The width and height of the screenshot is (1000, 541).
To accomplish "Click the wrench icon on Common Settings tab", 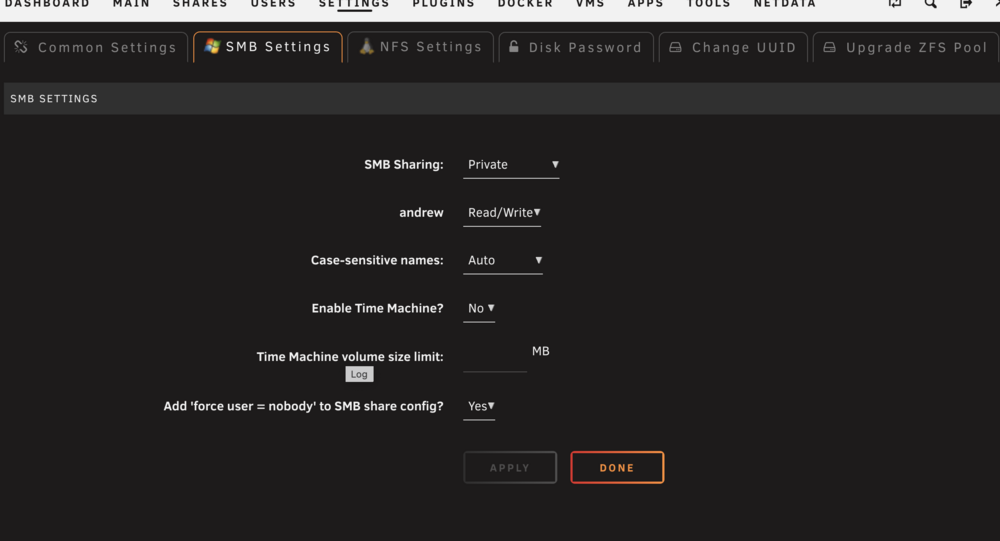I will coord(21,47).
